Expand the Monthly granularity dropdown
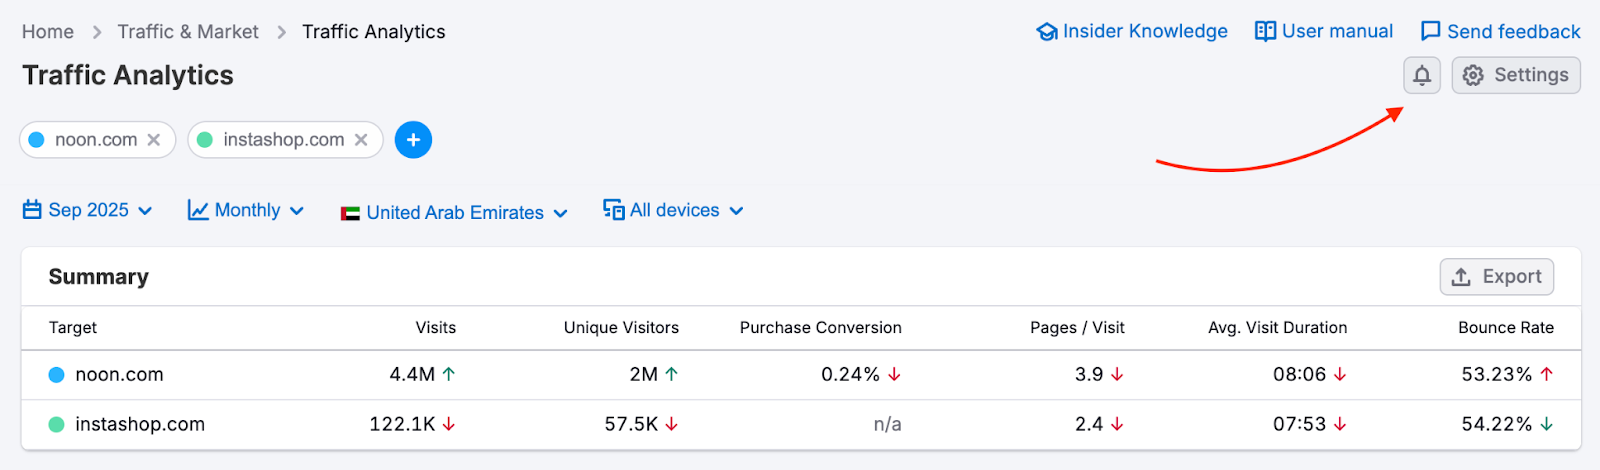 pyautogui.click(x=246, y=211)
